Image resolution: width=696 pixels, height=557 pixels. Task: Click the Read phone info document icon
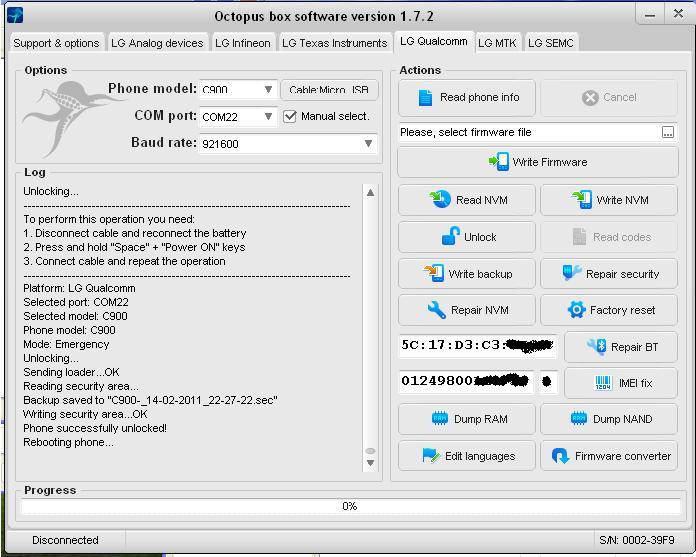[425, 97]
